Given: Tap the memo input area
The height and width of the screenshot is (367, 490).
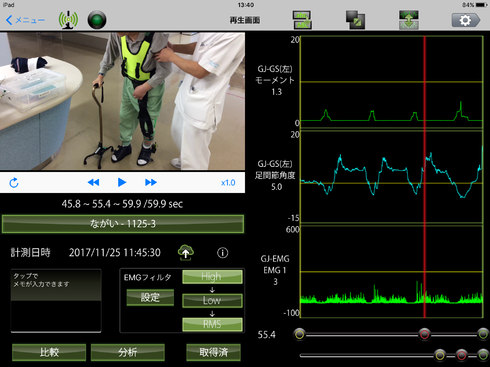Looking at the screenshot, I should click(x=56, y=301).
